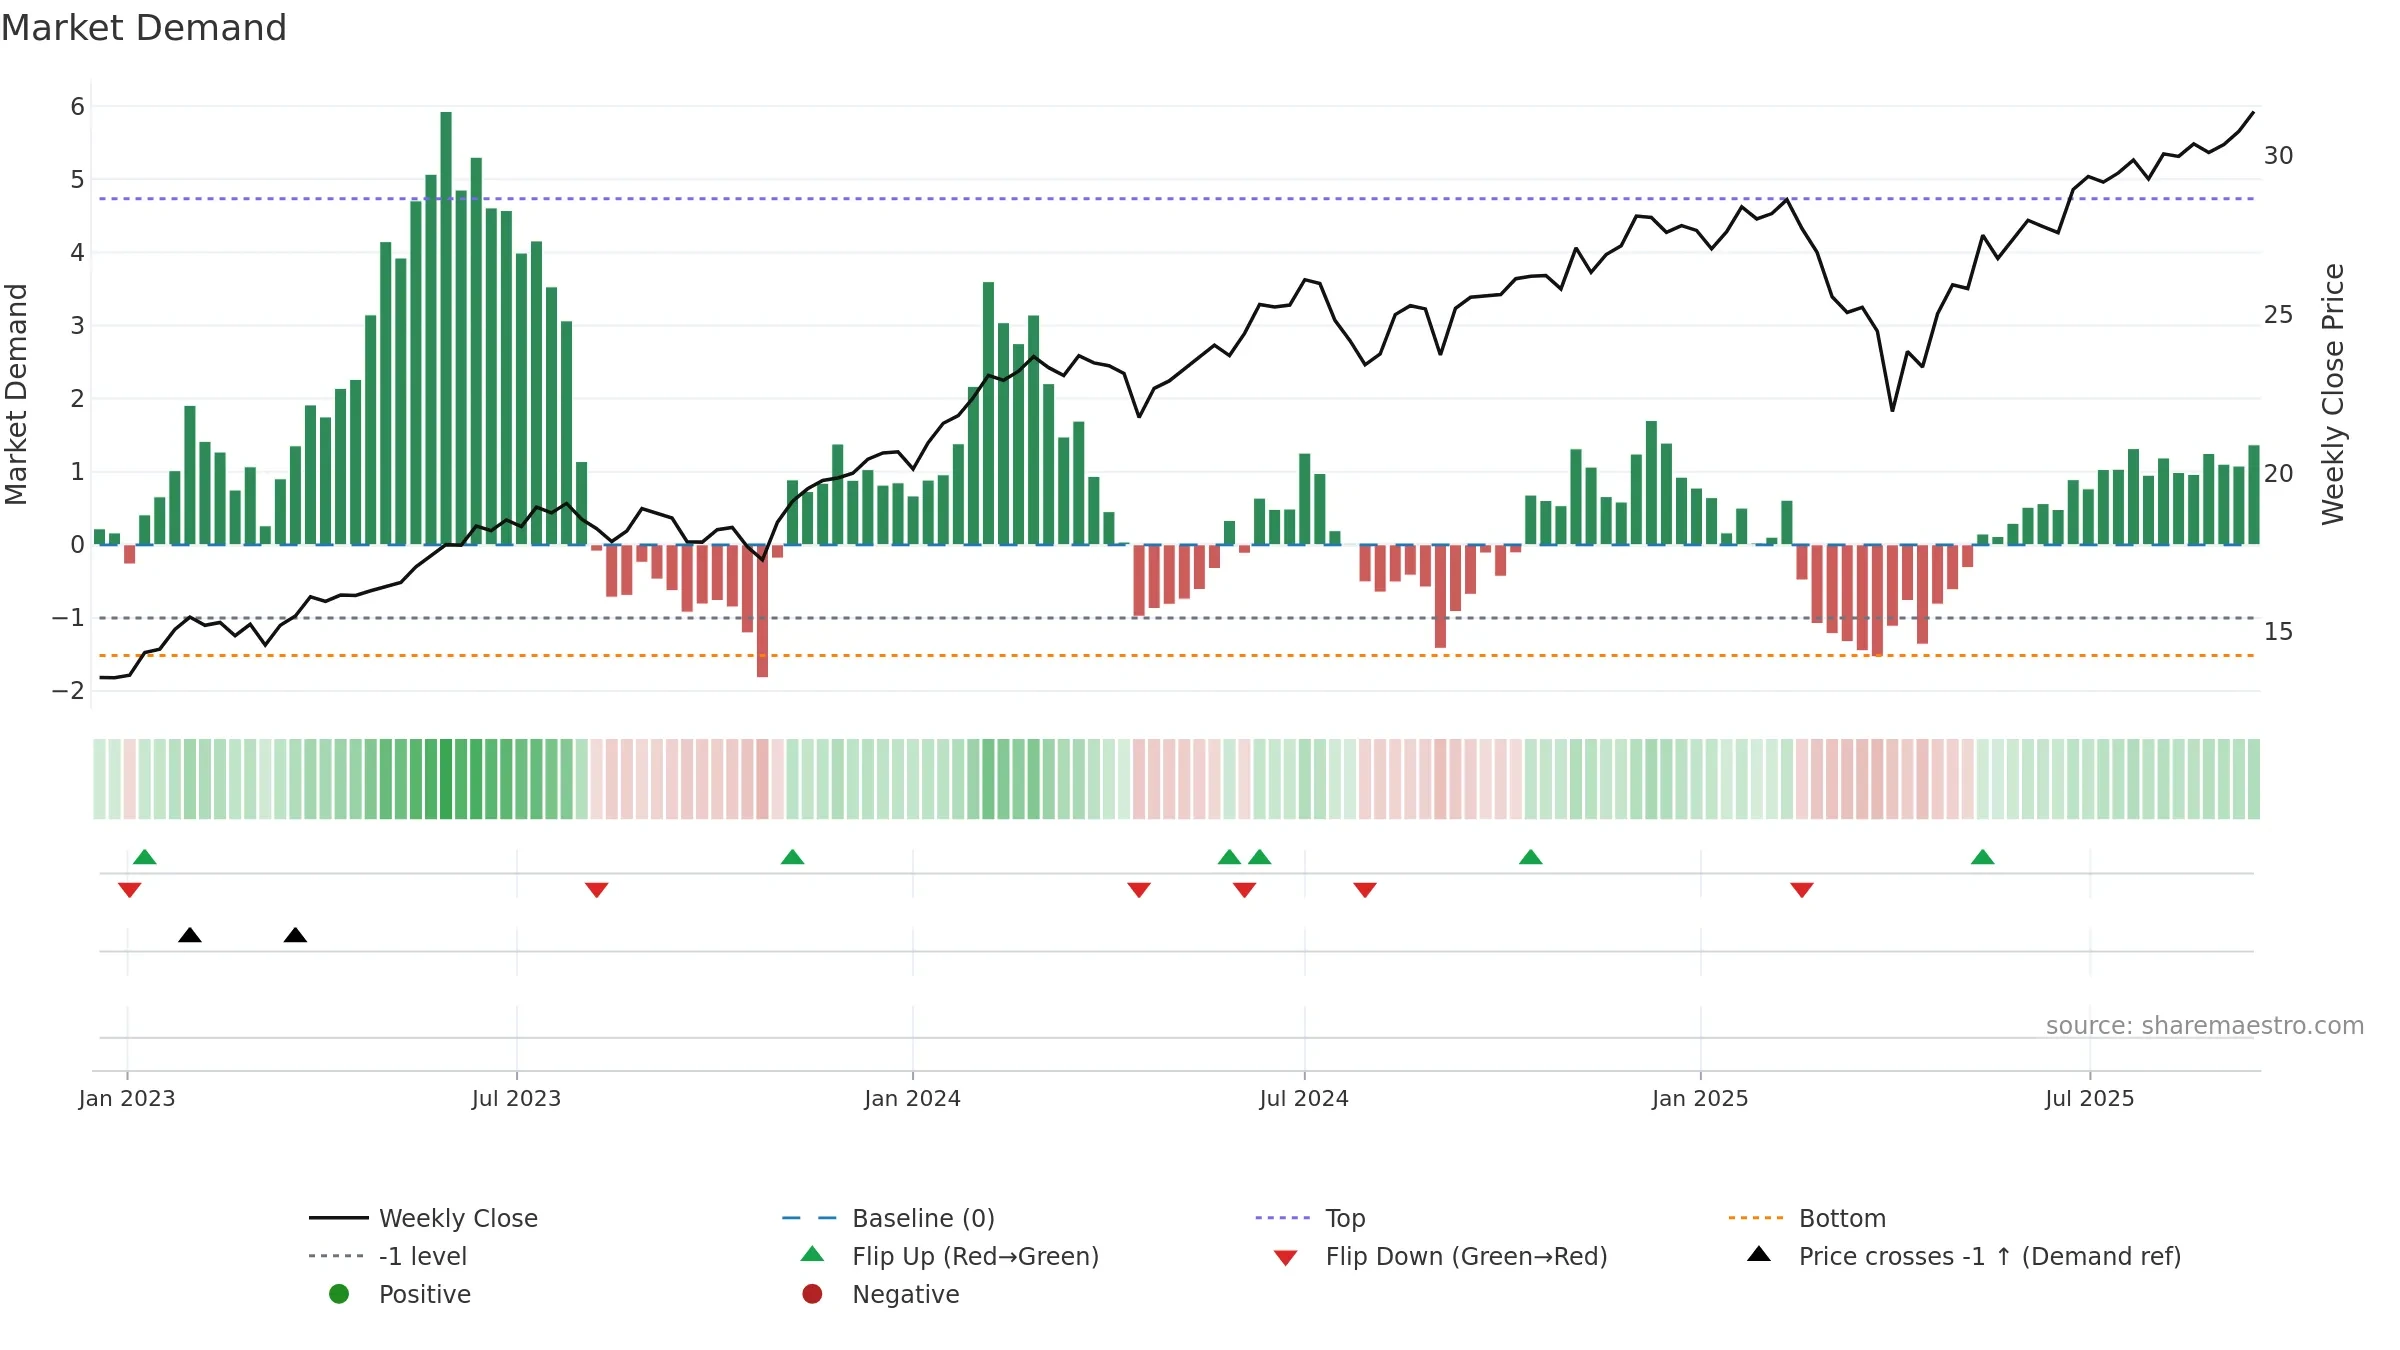2400x1350 pixels.
Task: Click the green Flip Up legend triangle
Action: click(x=813, y=1254)
